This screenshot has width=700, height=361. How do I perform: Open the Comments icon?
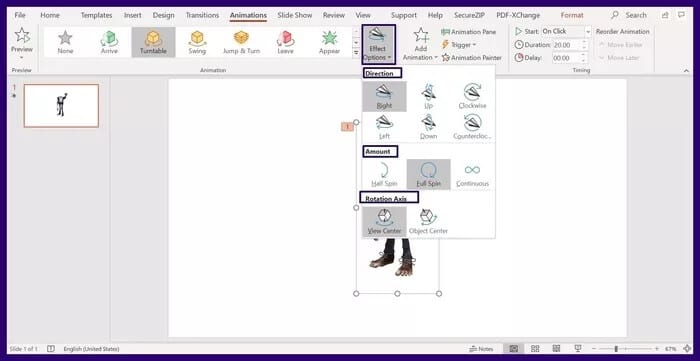click(x=681, y=16)
